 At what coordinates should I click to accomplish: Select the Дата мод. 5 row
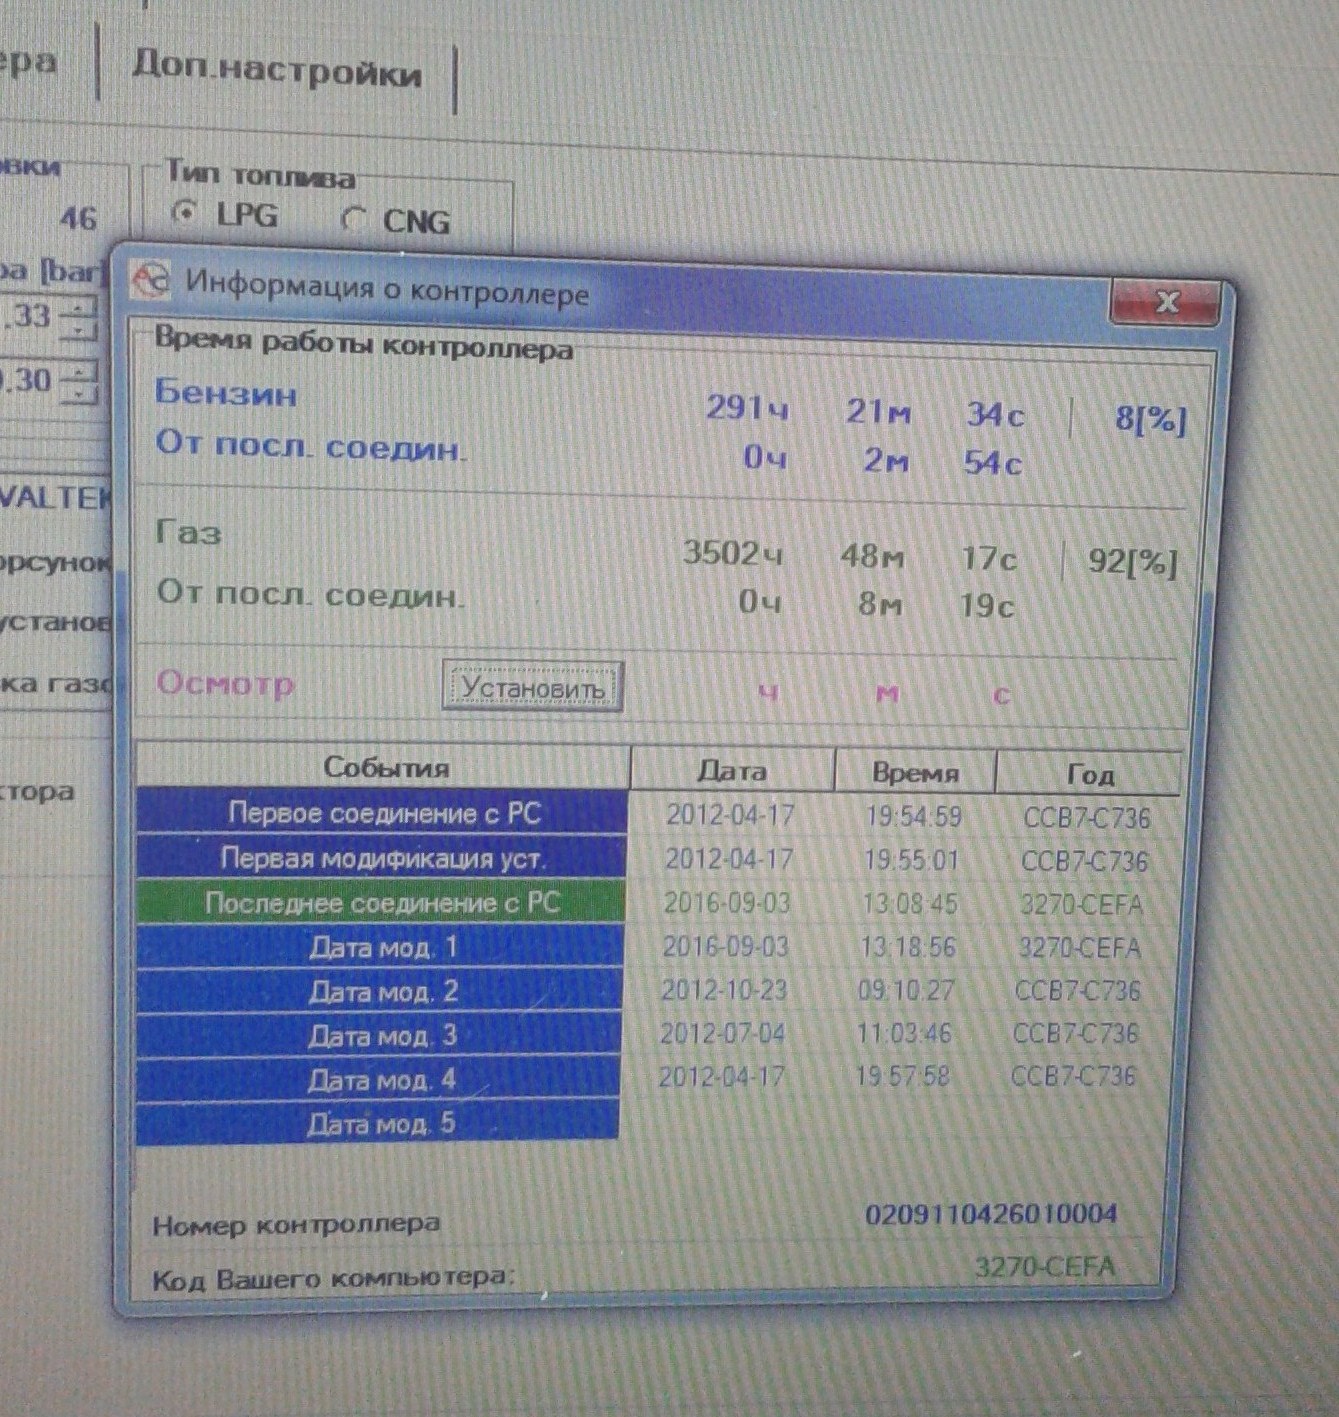(x=378, y=1123)
